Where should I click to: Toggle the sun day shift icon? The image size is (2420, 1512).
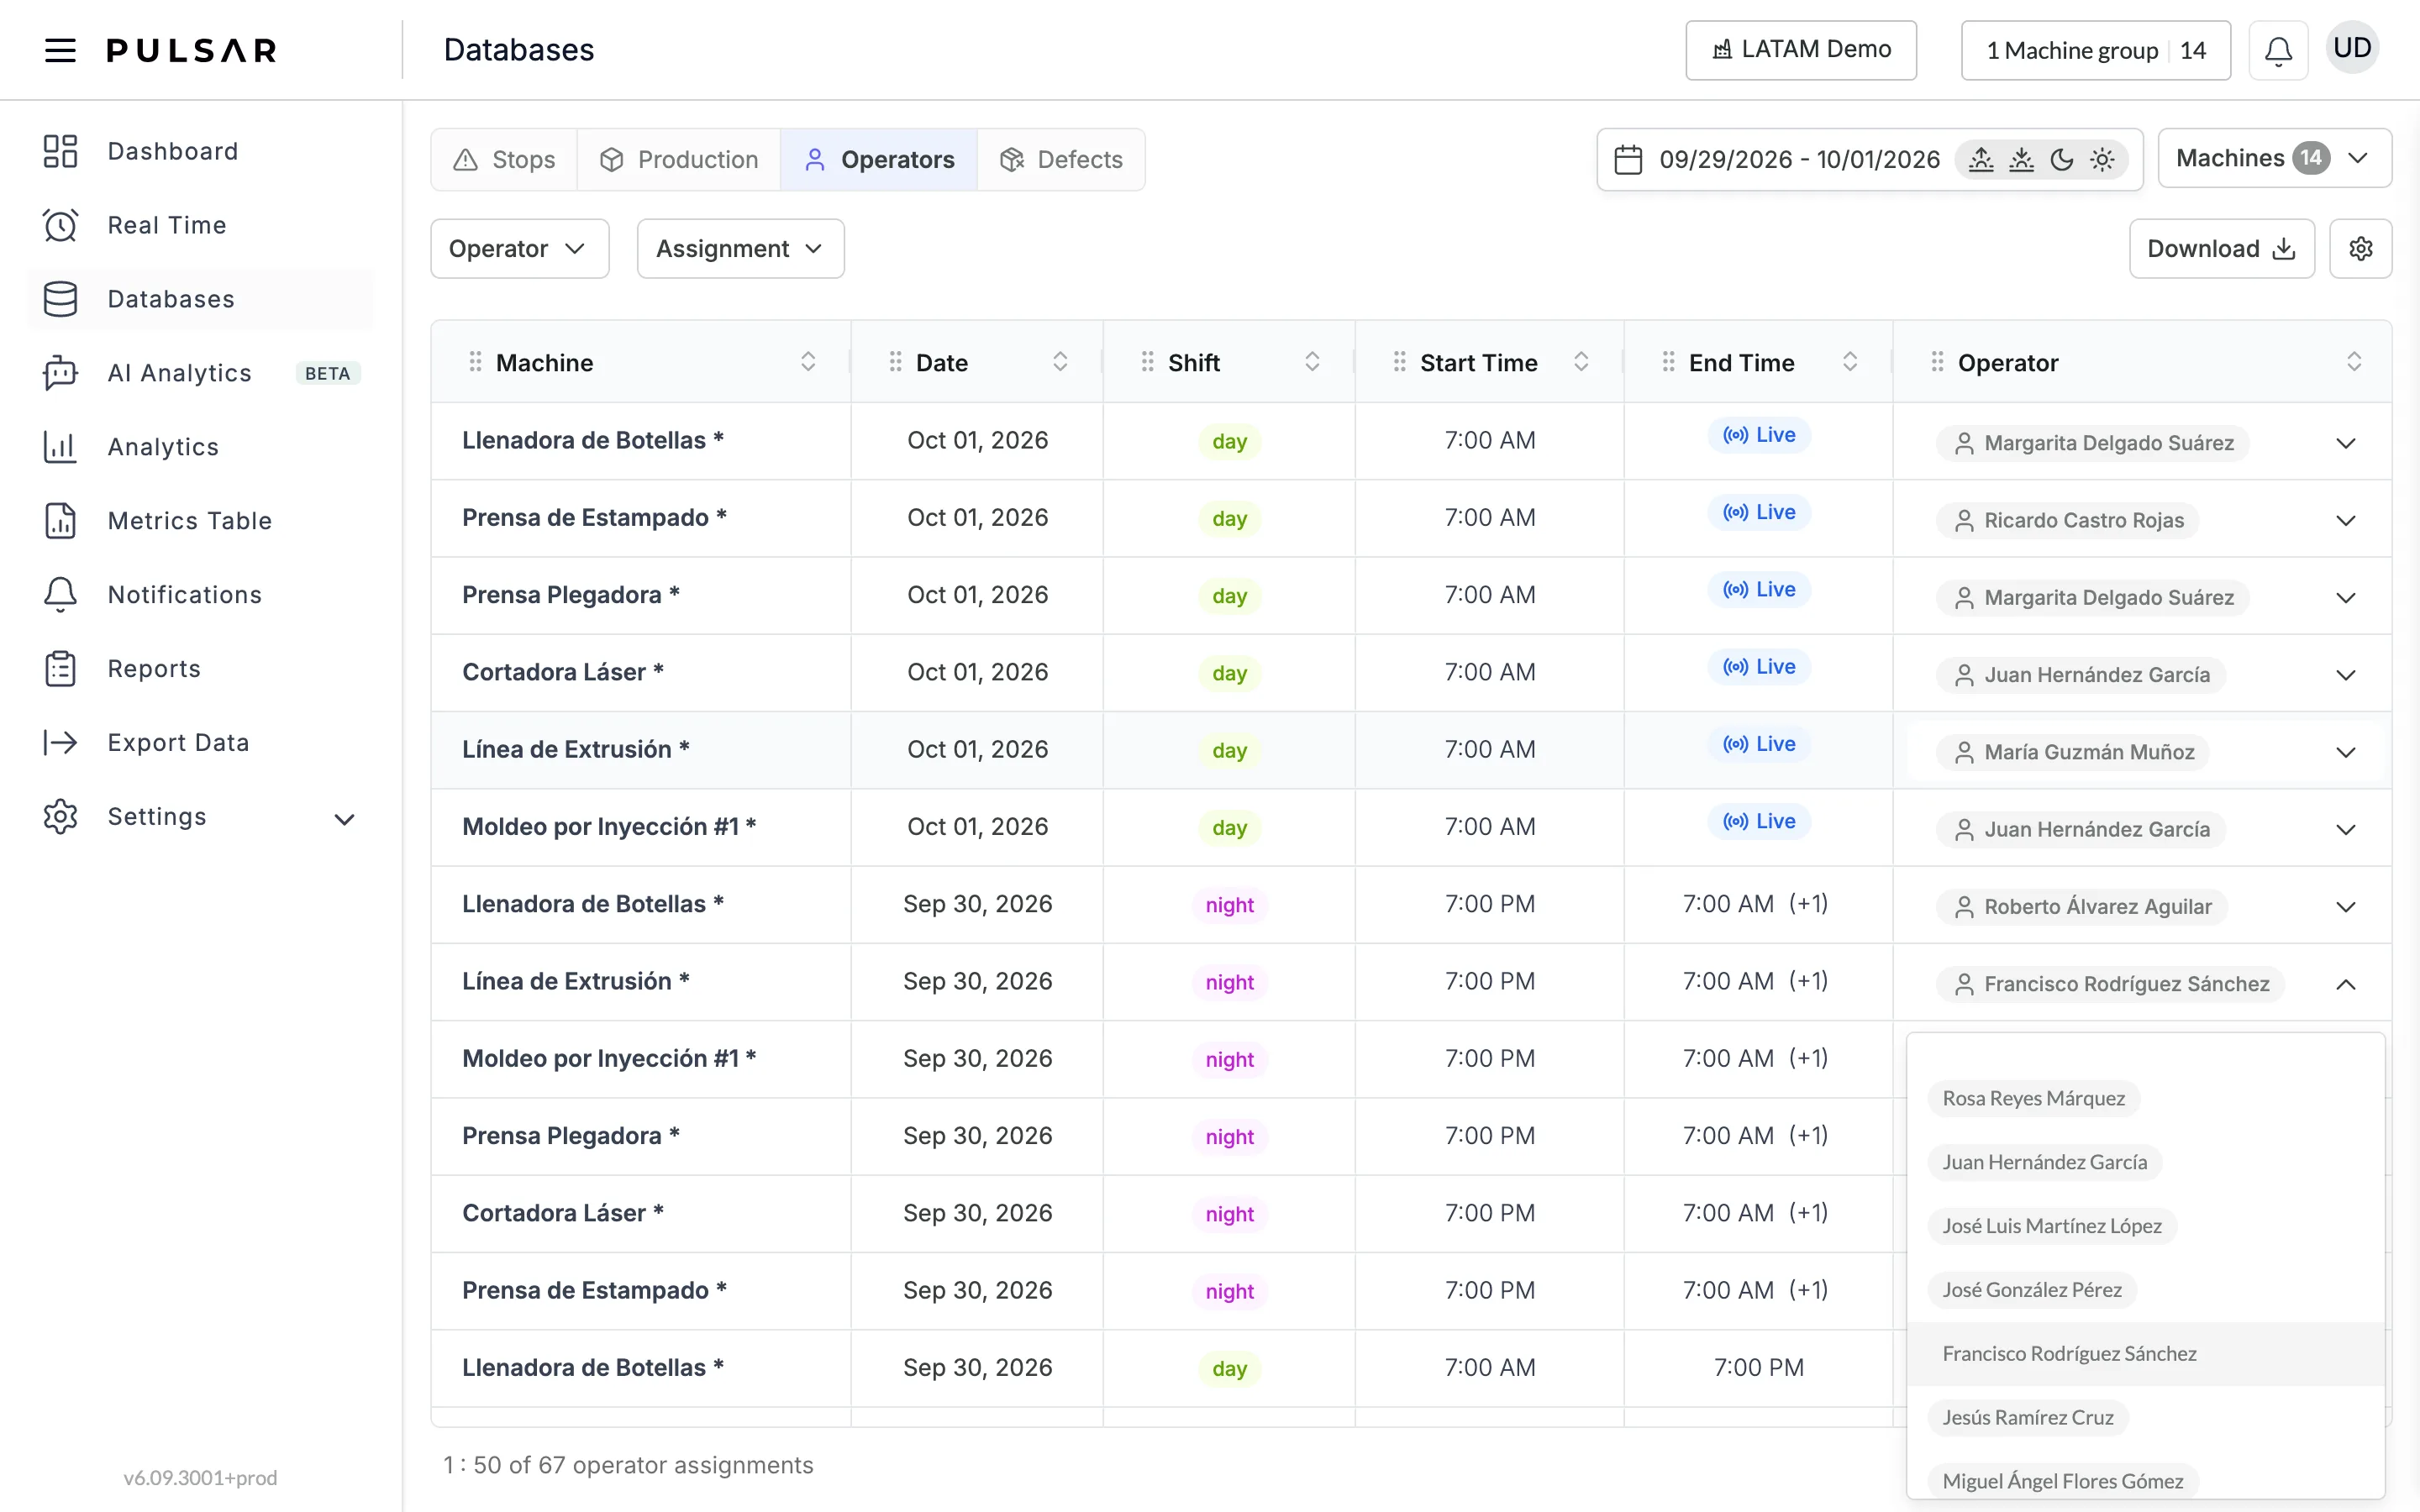point(2102,159)
